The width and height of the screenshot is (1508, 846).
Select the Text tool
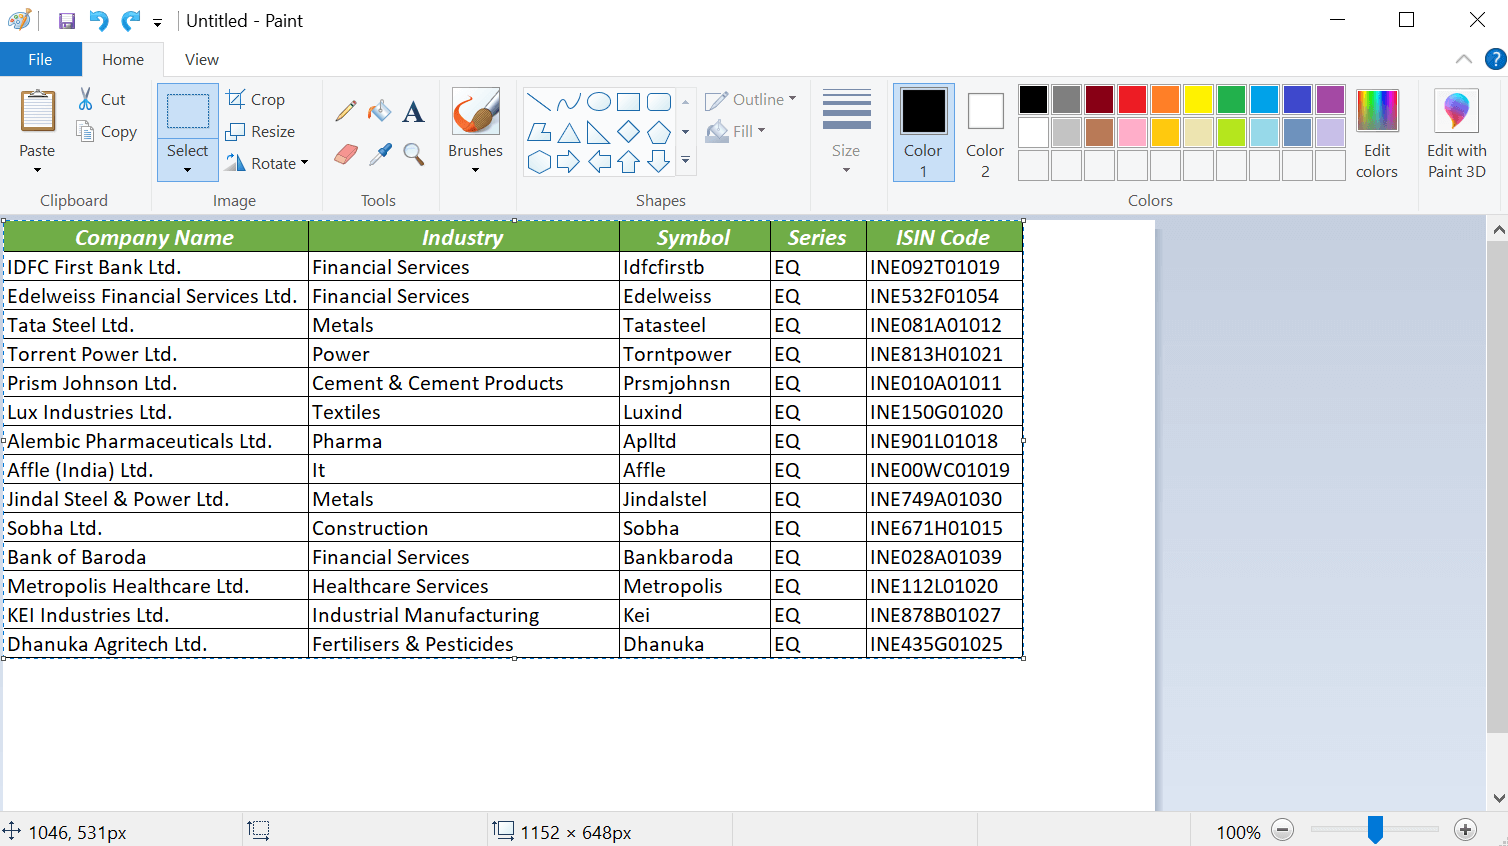tap(413, 111)
